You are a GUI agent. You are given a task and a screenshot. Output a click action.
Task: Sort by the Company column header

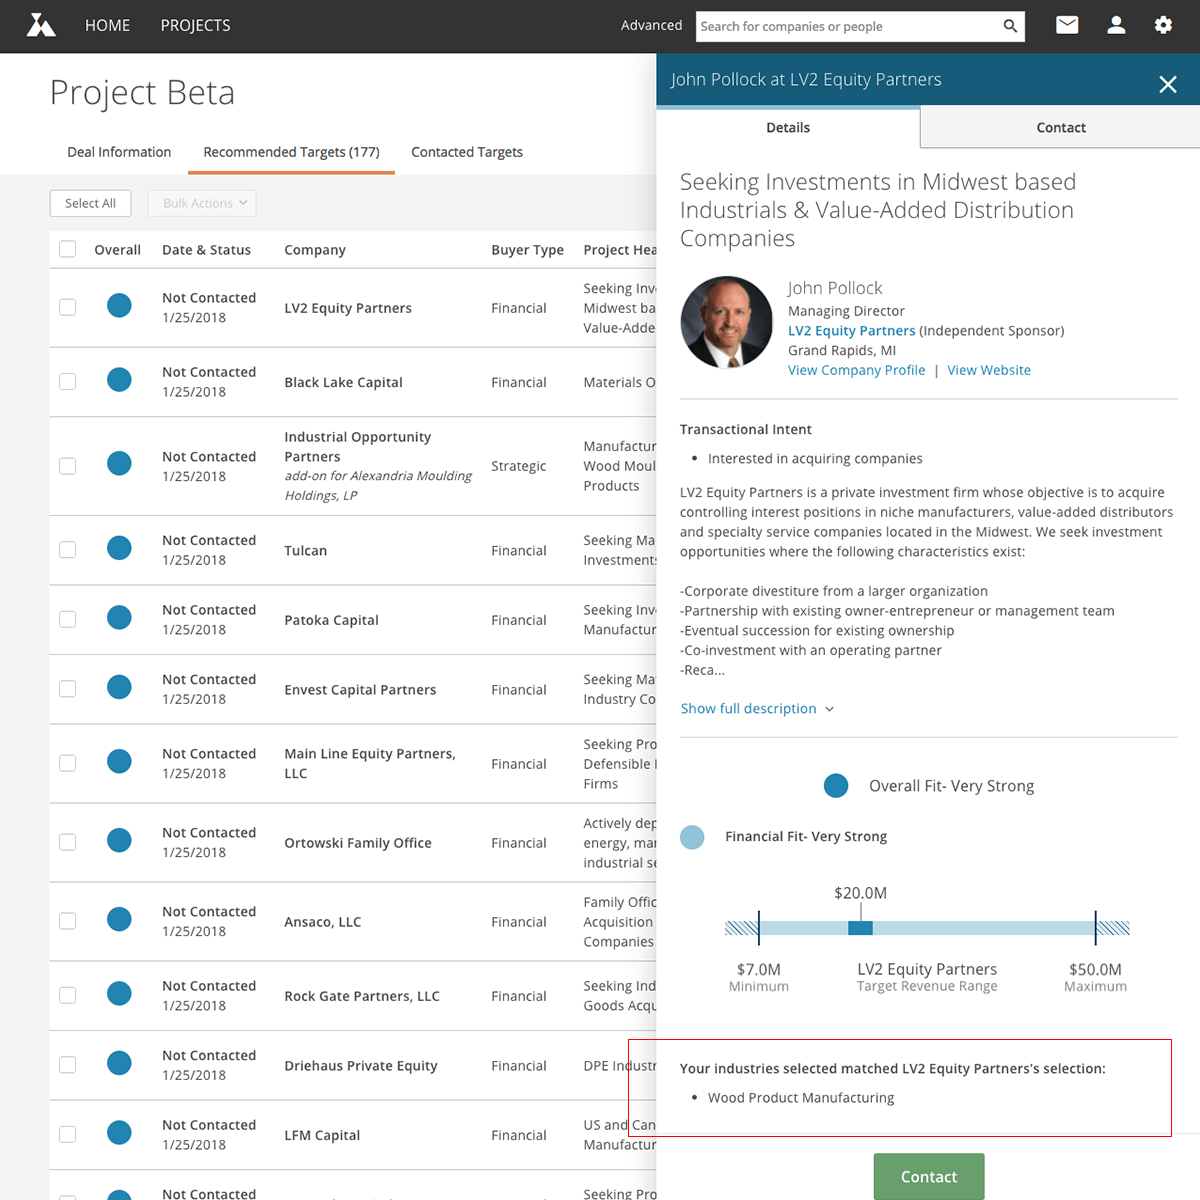[315, 250]
